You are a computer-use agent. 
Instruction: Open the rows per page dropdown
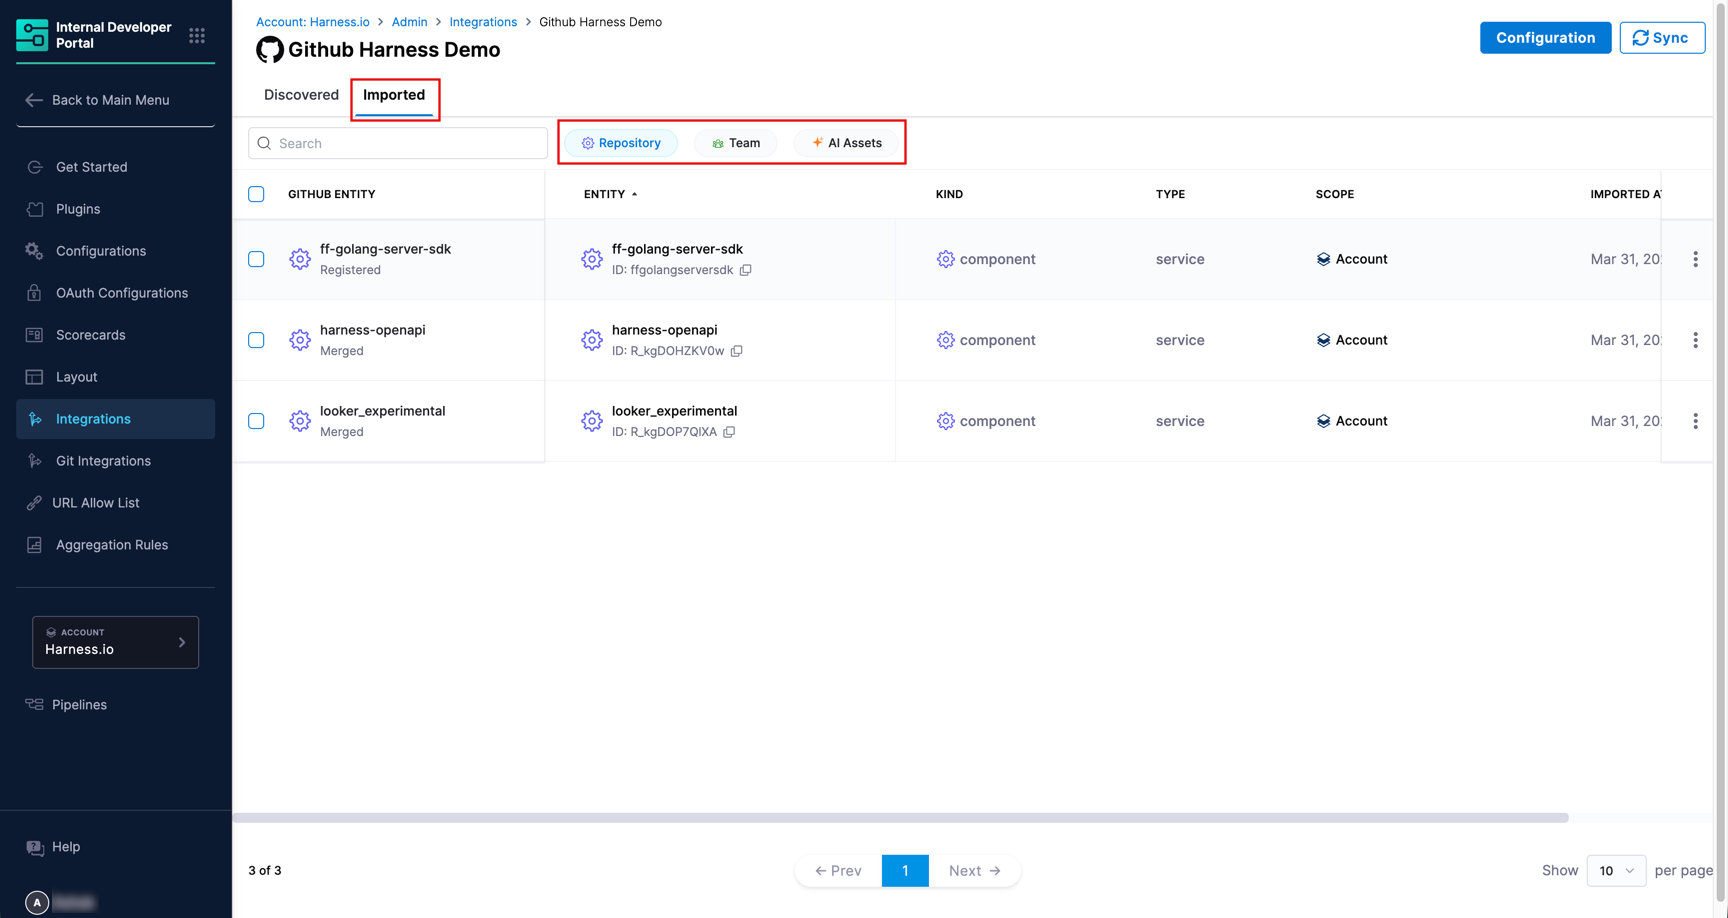[1615, 871]
